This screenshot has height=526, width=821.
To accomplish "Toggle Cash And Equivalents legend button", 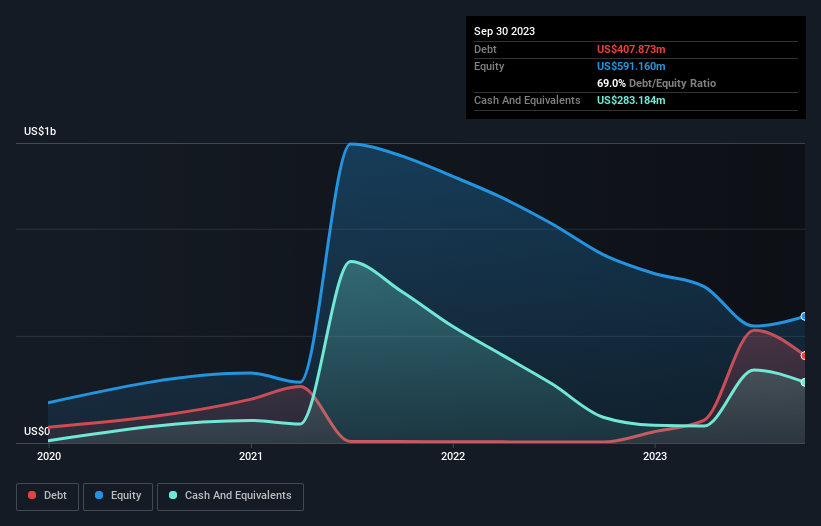I will tap(230, 496).
